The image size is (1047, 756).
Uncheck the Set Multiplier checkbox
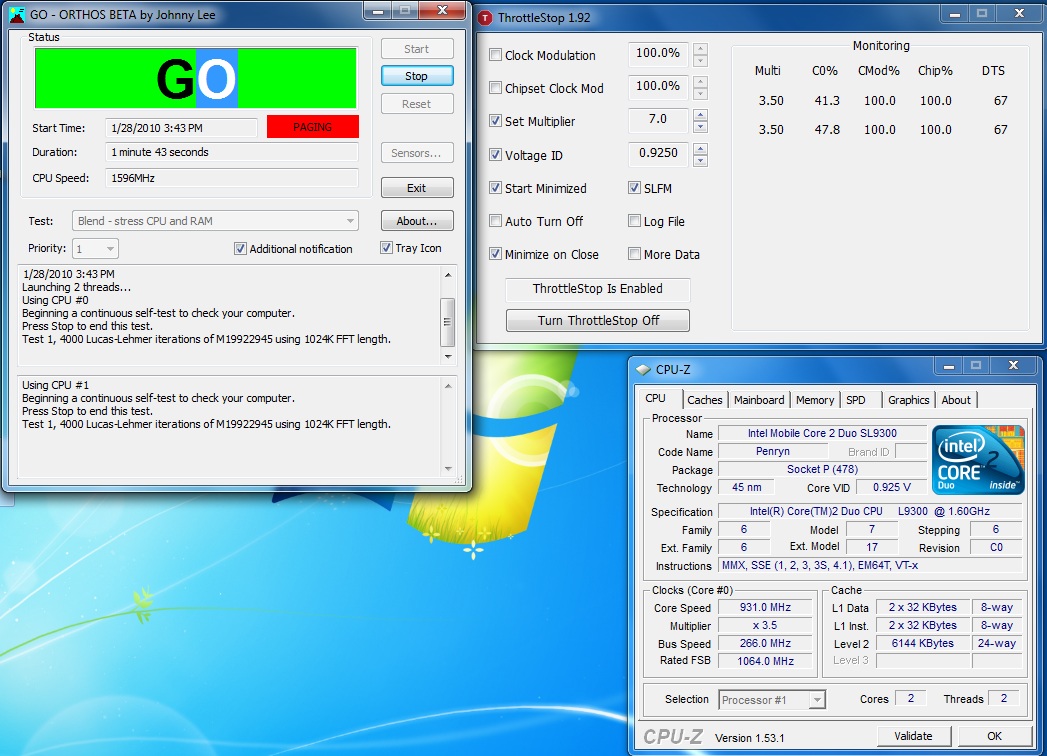click(x=495, y=121)
